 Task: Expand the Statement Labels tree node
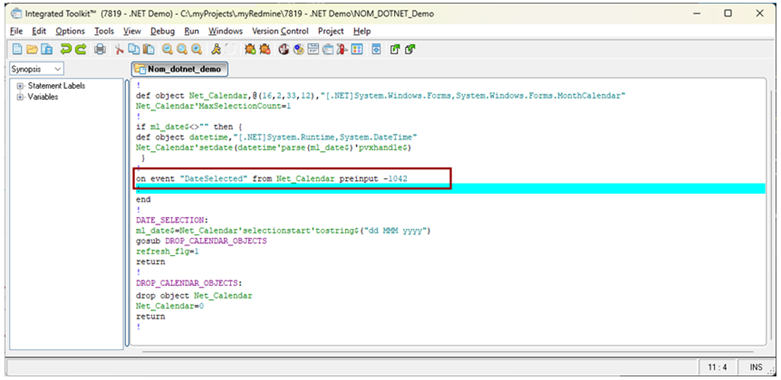pyautogui.click(x=20, y=86)
